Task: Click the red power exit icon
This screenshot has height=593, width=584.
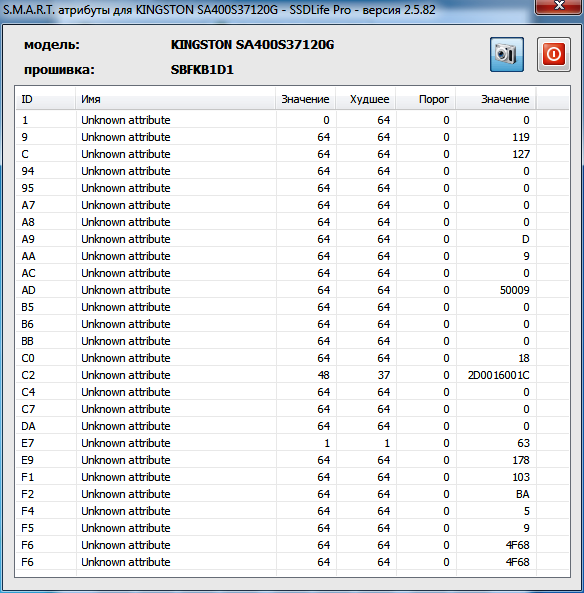Action: pyautogui.click(x=554, y=54)
